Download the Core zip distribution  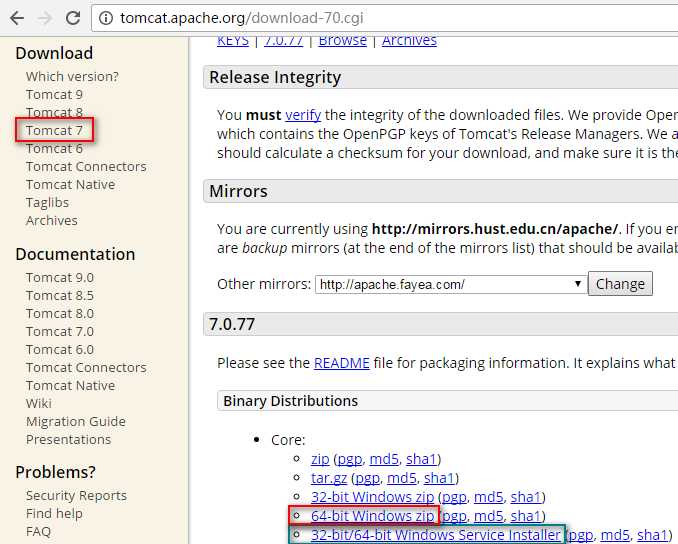320,459
